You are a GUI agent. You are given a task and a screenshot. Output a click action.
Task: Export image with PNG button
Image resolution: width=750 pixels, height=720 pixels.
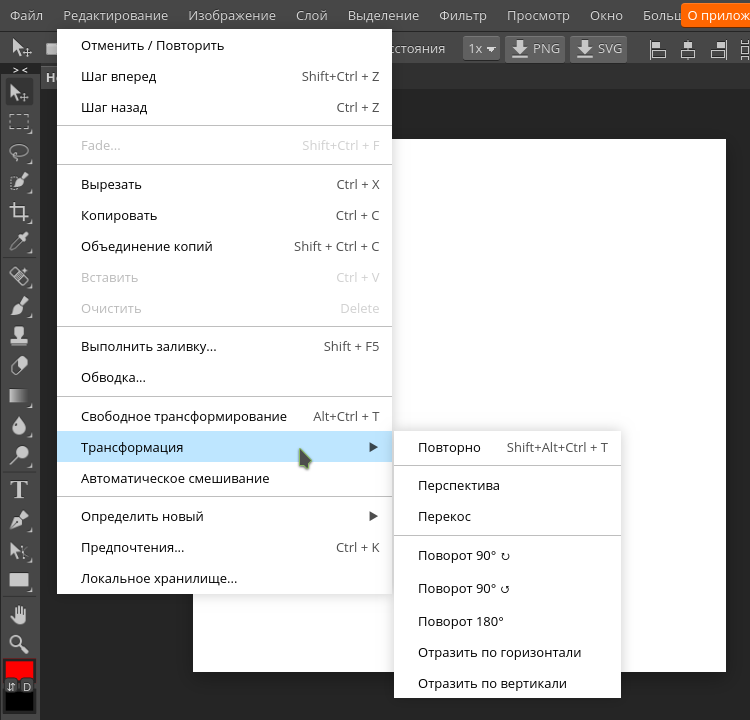tap(535, 49)
